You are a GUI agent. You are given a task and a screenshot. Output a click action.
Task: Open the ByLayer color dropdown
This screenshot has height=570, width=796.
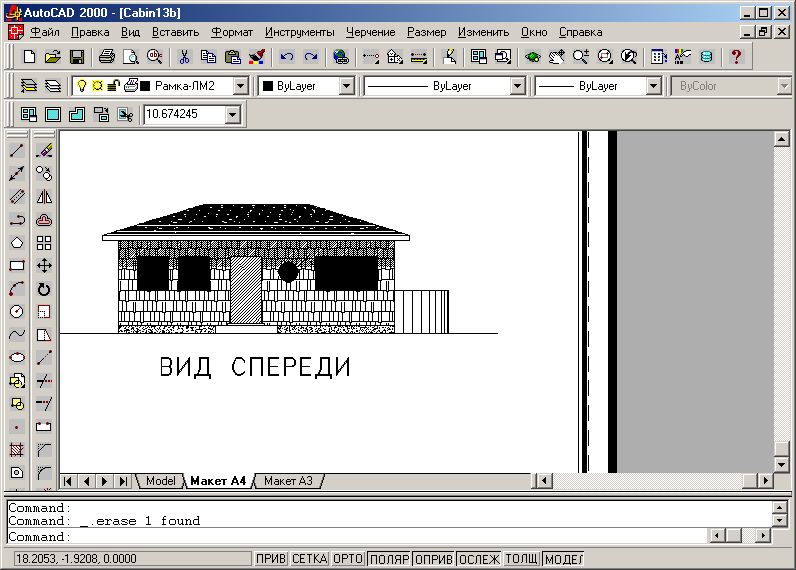(x=346, y=86)
